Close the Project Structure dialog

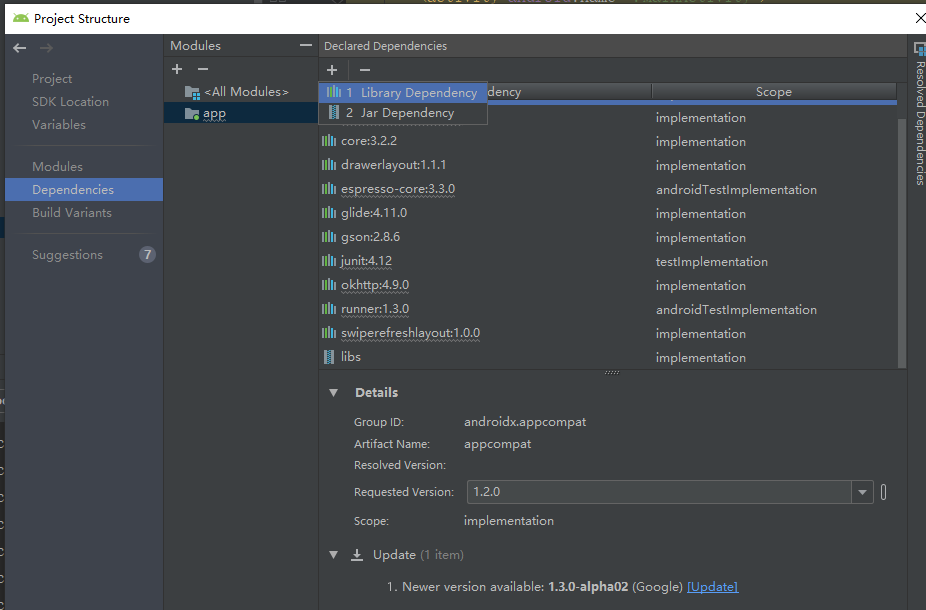[920, 18]
